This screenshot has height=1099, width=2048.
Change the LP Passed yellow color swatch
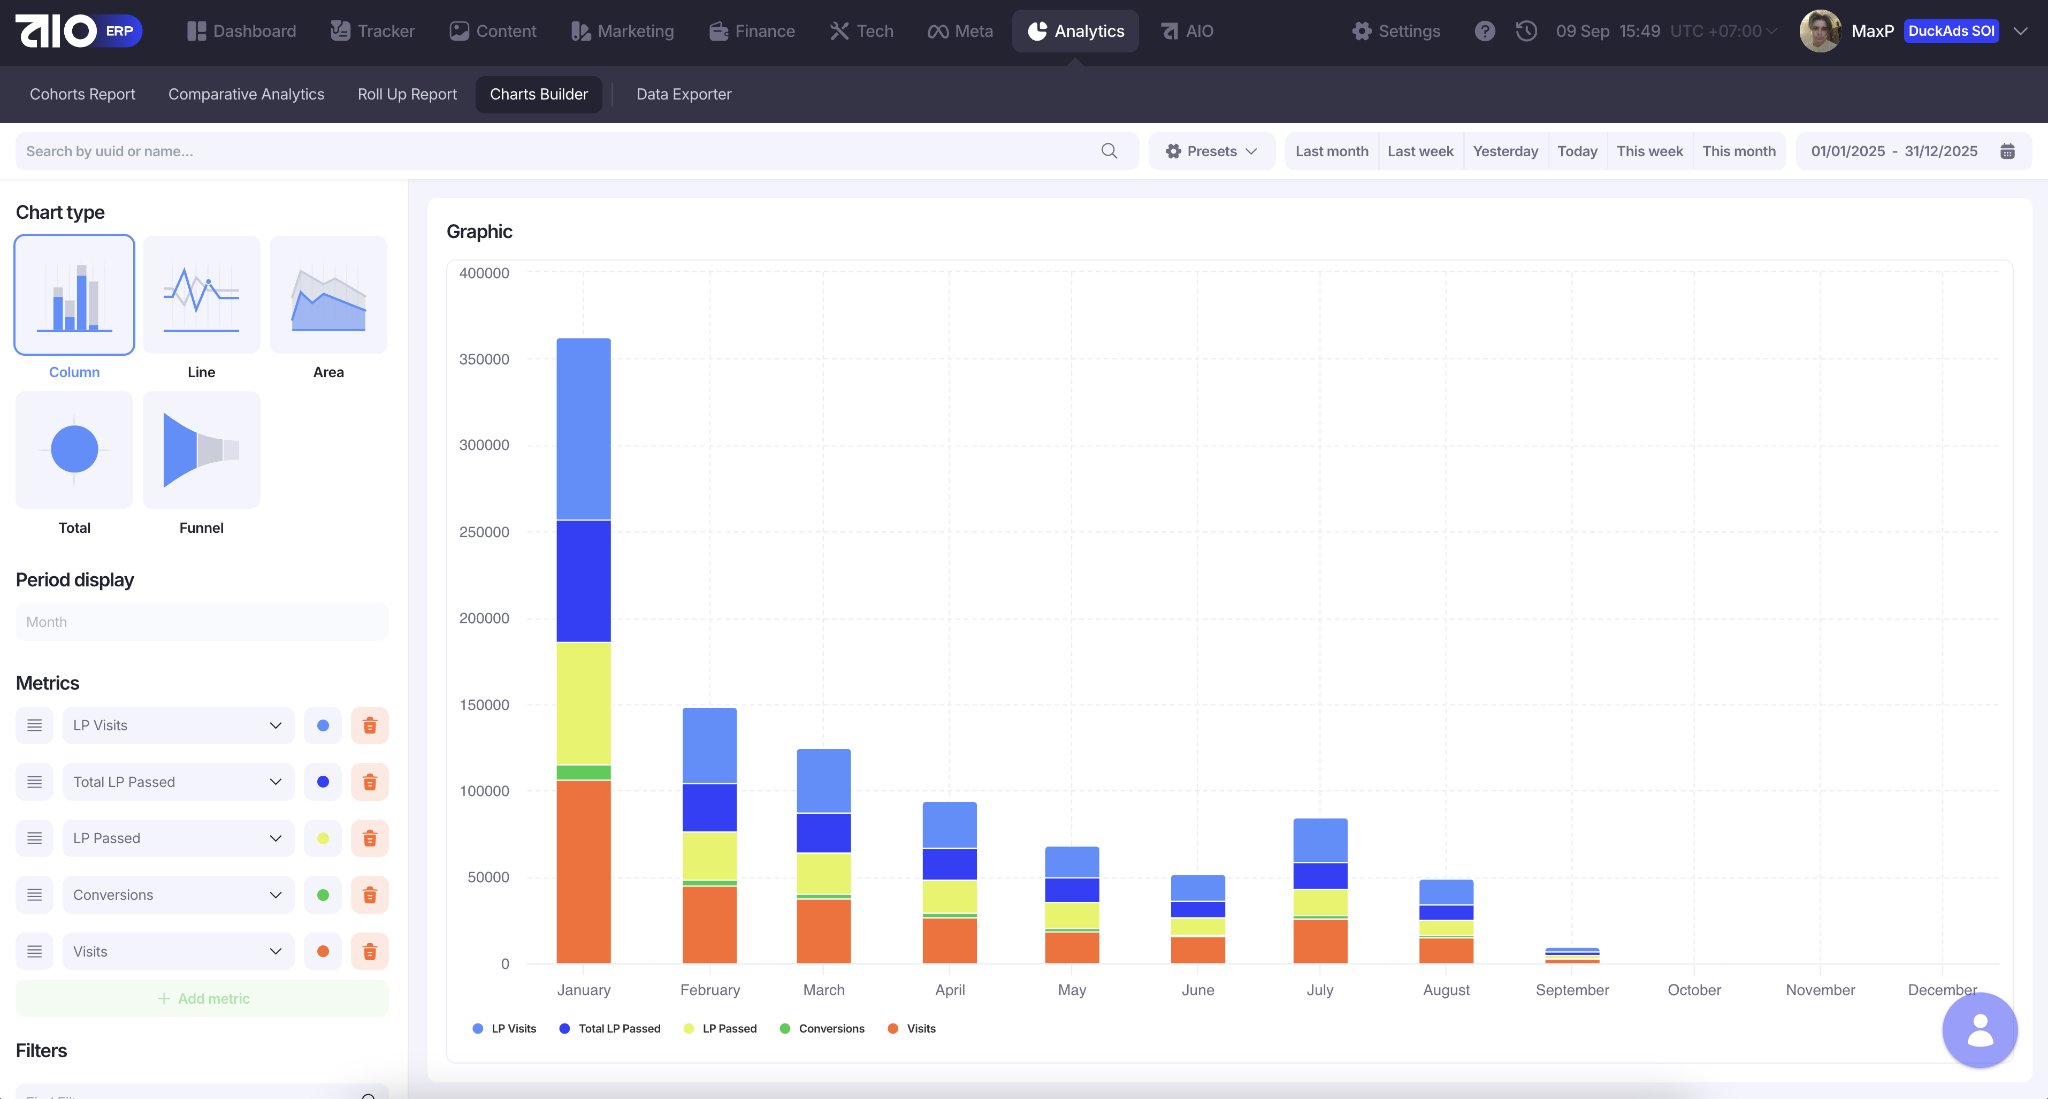tap(323, 839)
